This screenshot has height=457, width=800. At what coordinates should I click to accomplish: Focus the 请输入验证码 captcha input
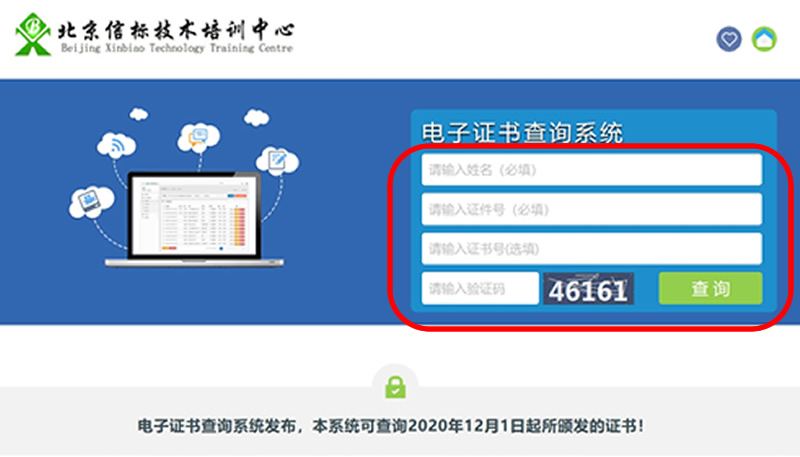[x=480, y=289]
